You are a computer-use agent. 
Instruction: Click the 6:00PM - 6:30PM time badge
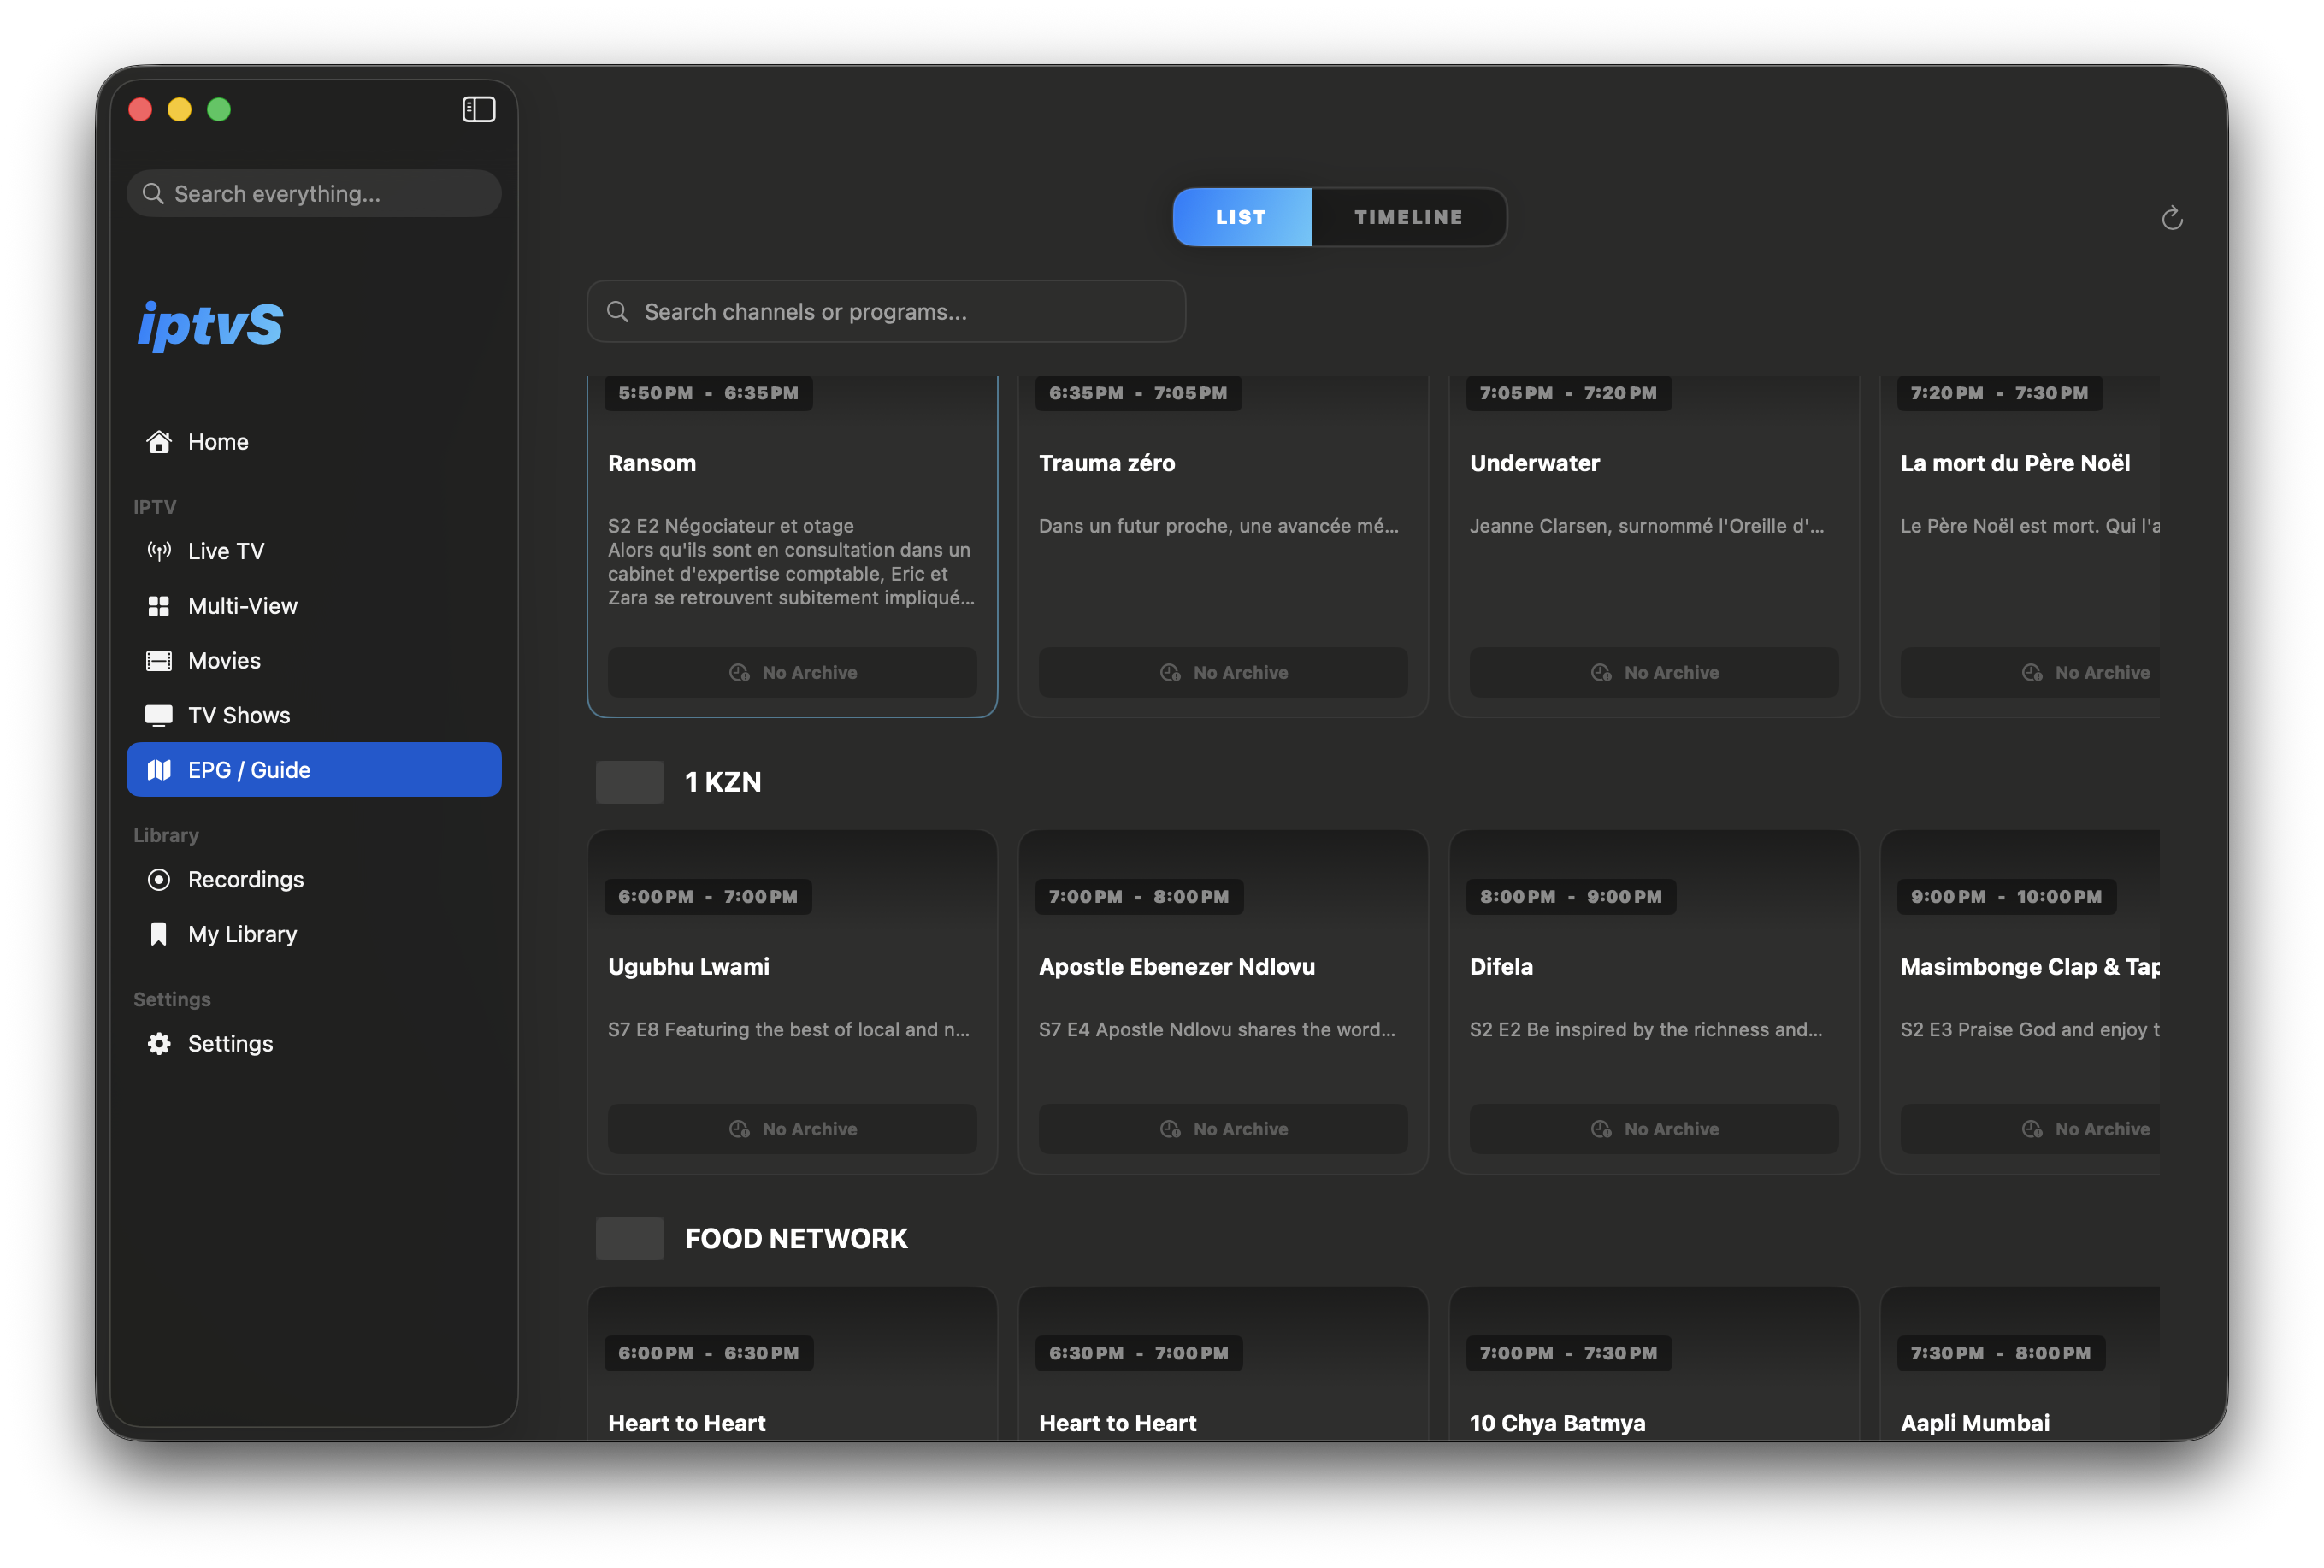pyautogui.click(x=708, y=1353)
